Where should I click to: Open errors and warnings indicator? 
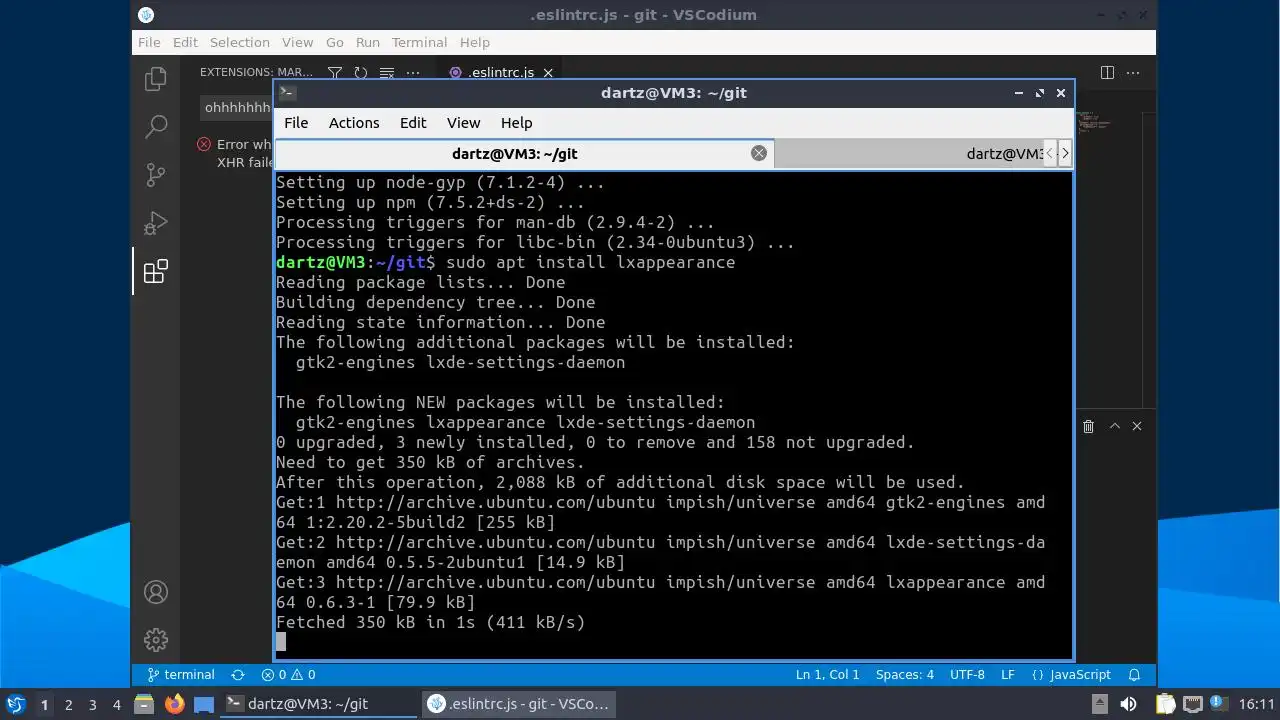pos(288,675)
